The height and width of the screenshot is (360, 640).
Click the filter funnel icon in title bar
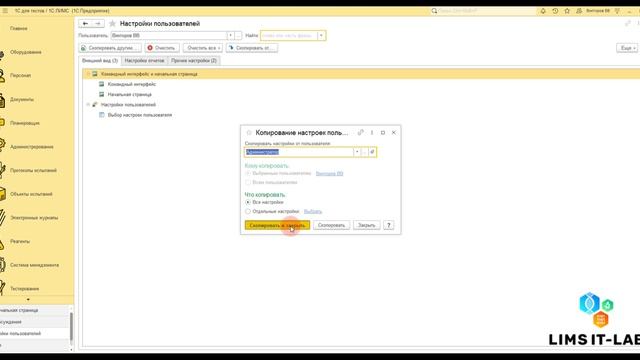(618, 11)
